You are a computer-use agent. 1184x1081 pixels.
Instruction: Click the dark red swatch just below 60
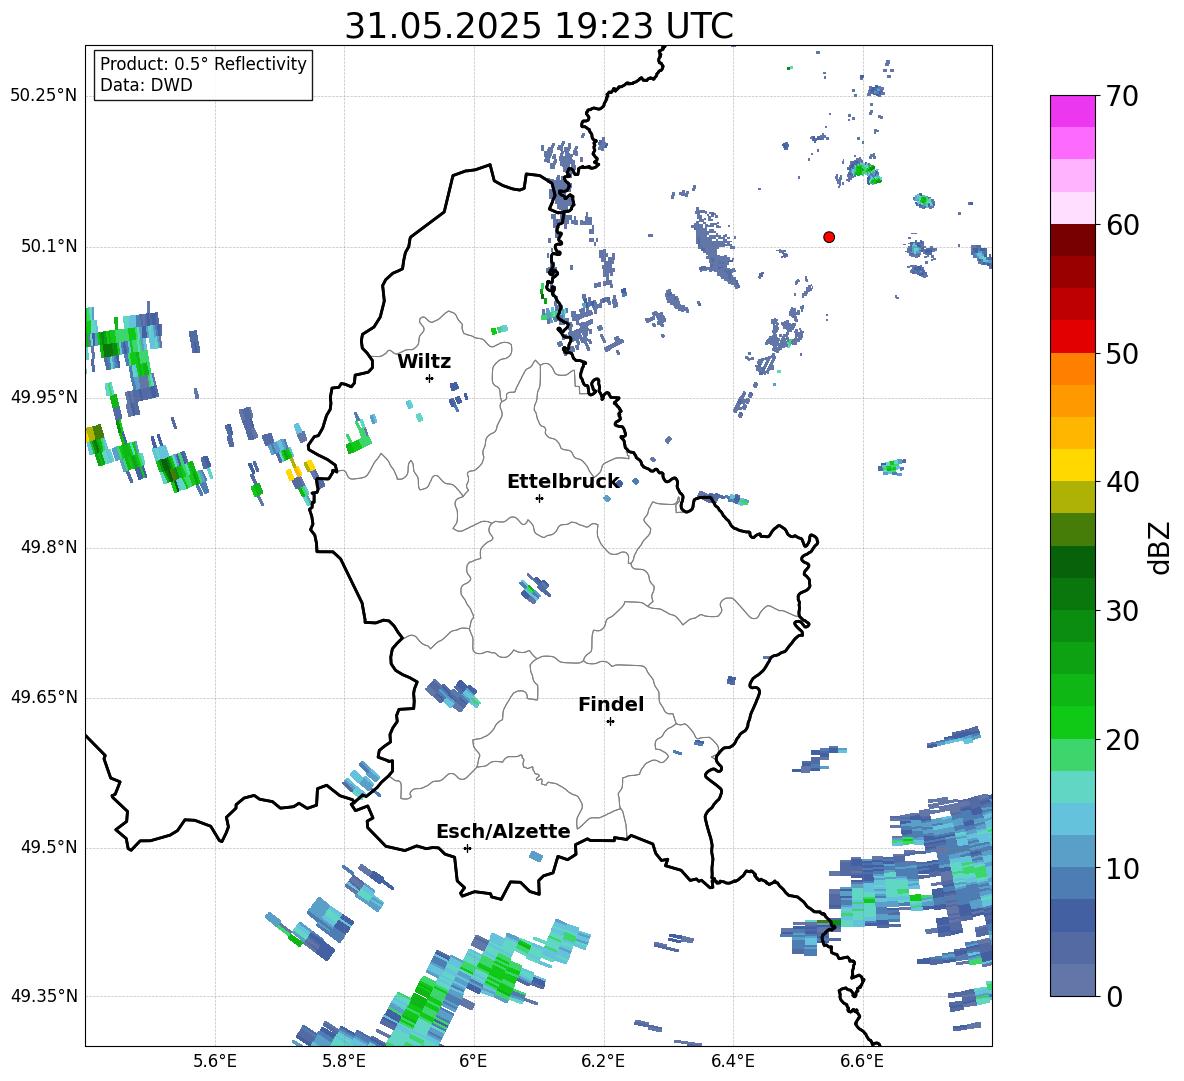(1072, 240)
